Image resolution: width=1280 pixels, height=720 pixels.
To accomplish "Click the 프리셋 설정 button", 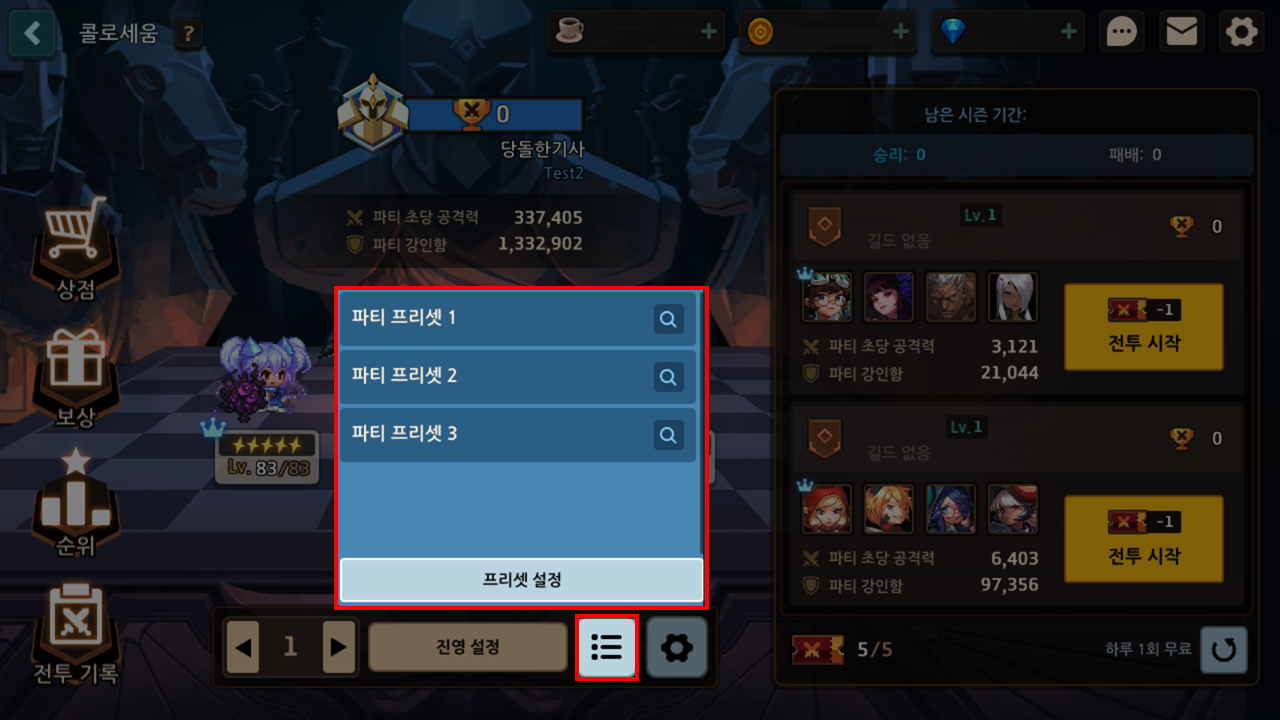I will point(521,580).
